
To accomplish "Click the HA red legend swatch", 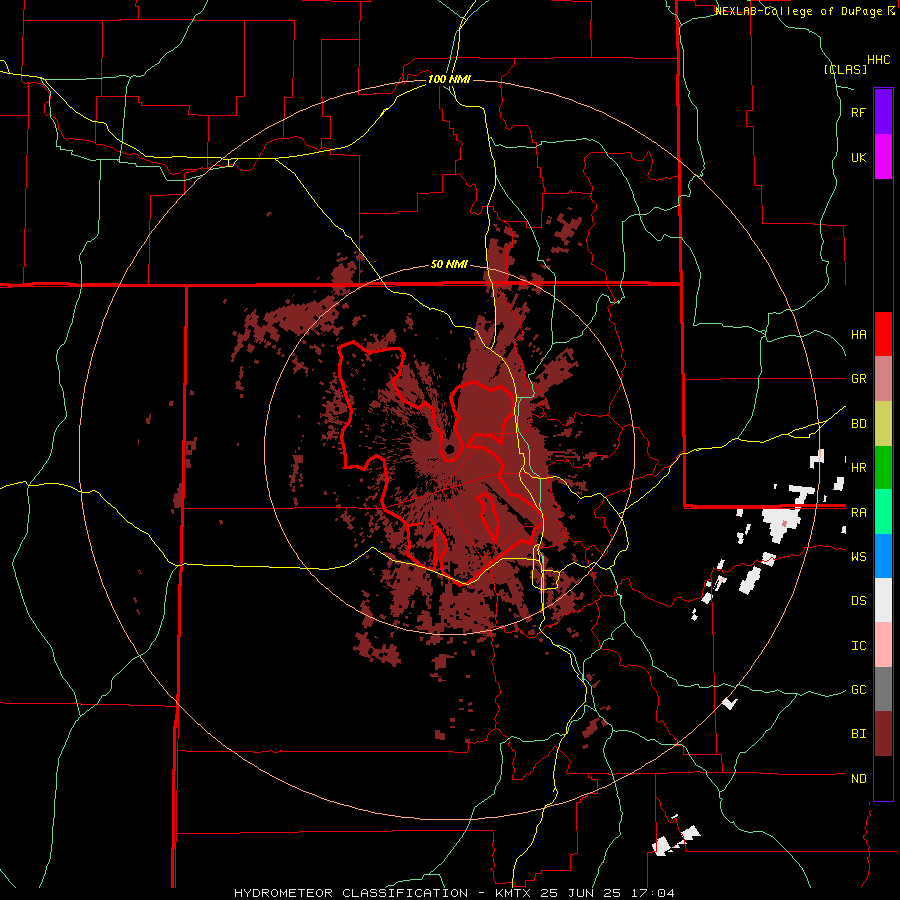I will click(883, 334).
